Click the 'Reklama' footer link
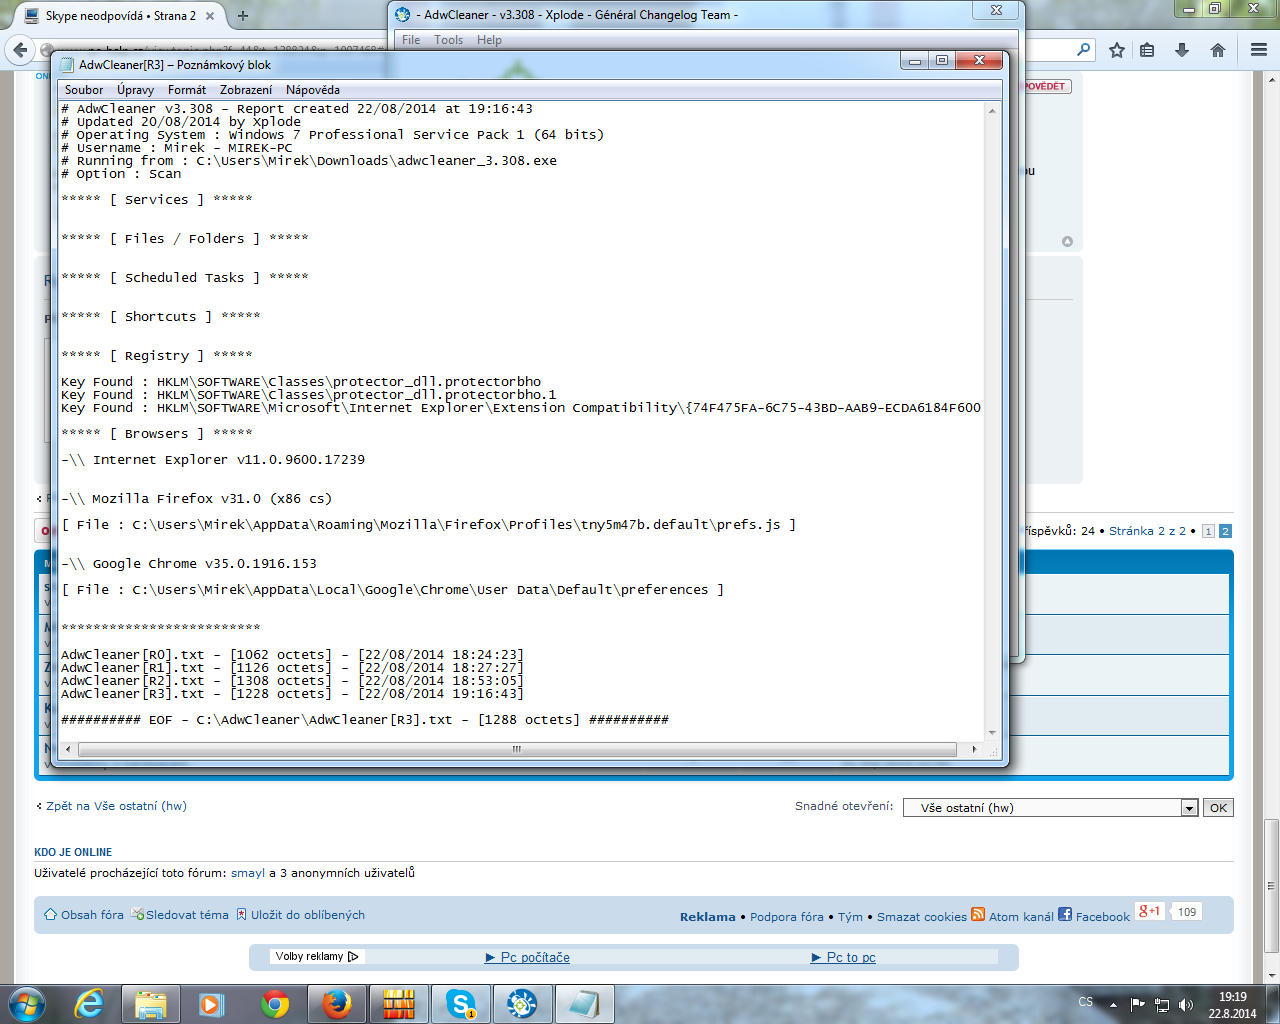This screenshot has height=1024, width=1280. 708,917
